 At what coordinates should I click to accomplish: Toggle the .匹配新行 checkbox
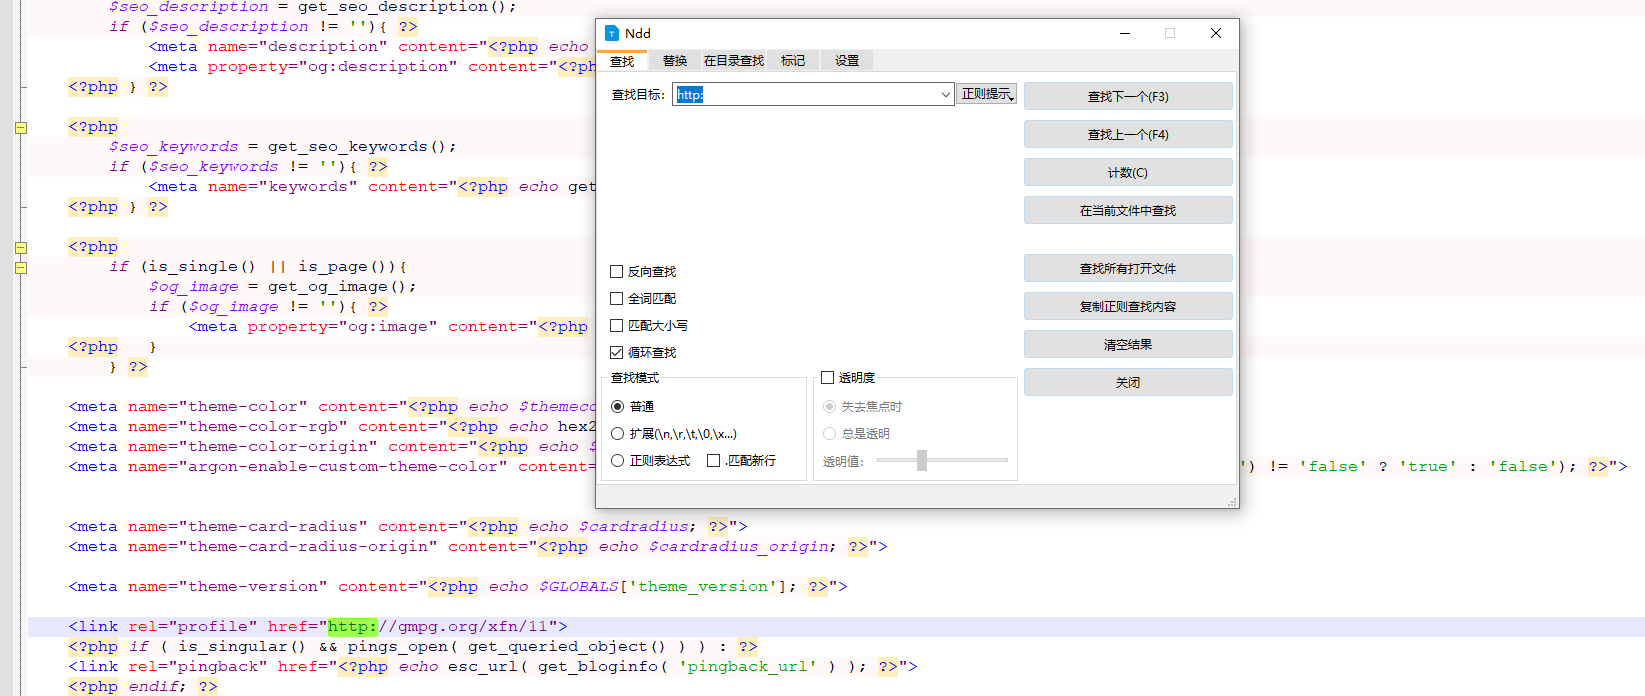(x=714, y=461)
